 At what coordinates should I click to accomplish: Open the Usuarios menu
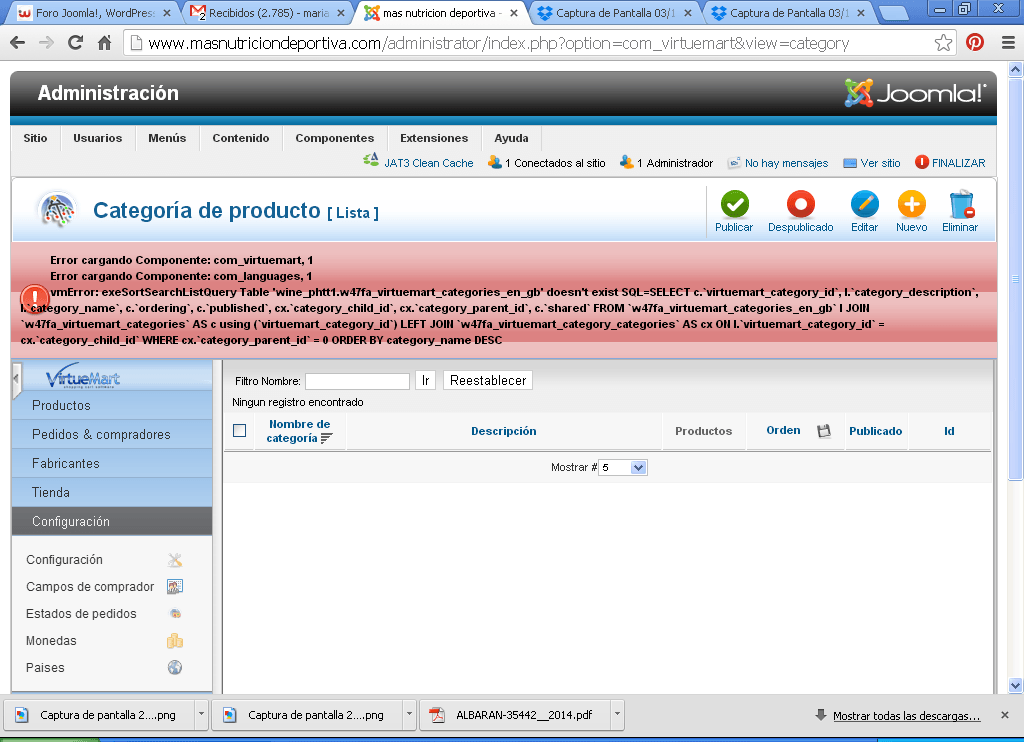pyautogui.click(x=97, y=138)
